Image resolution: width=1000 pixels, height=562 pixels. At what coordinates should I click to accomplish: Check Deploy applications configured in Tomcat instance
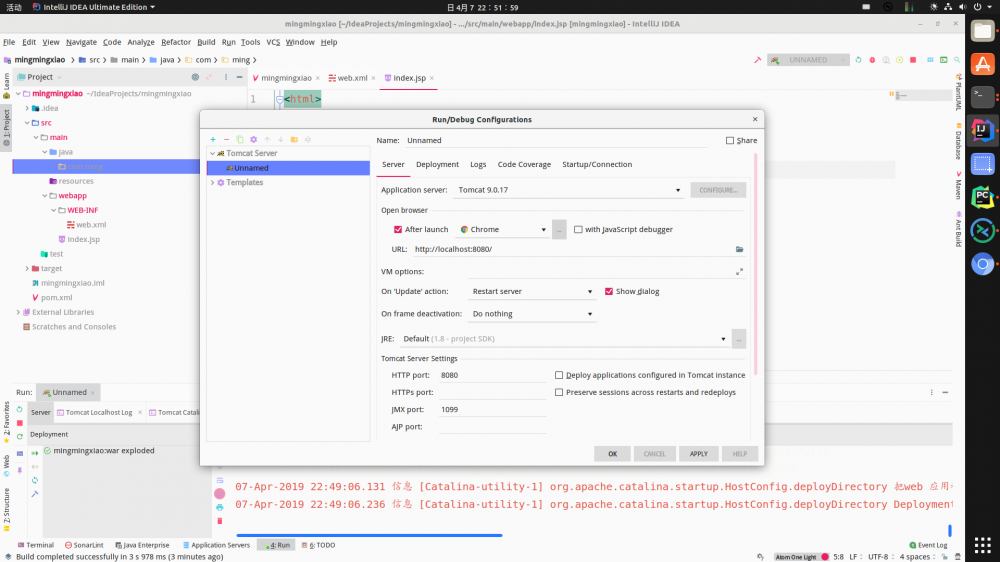pyautogui.click(x=559, y=375)
